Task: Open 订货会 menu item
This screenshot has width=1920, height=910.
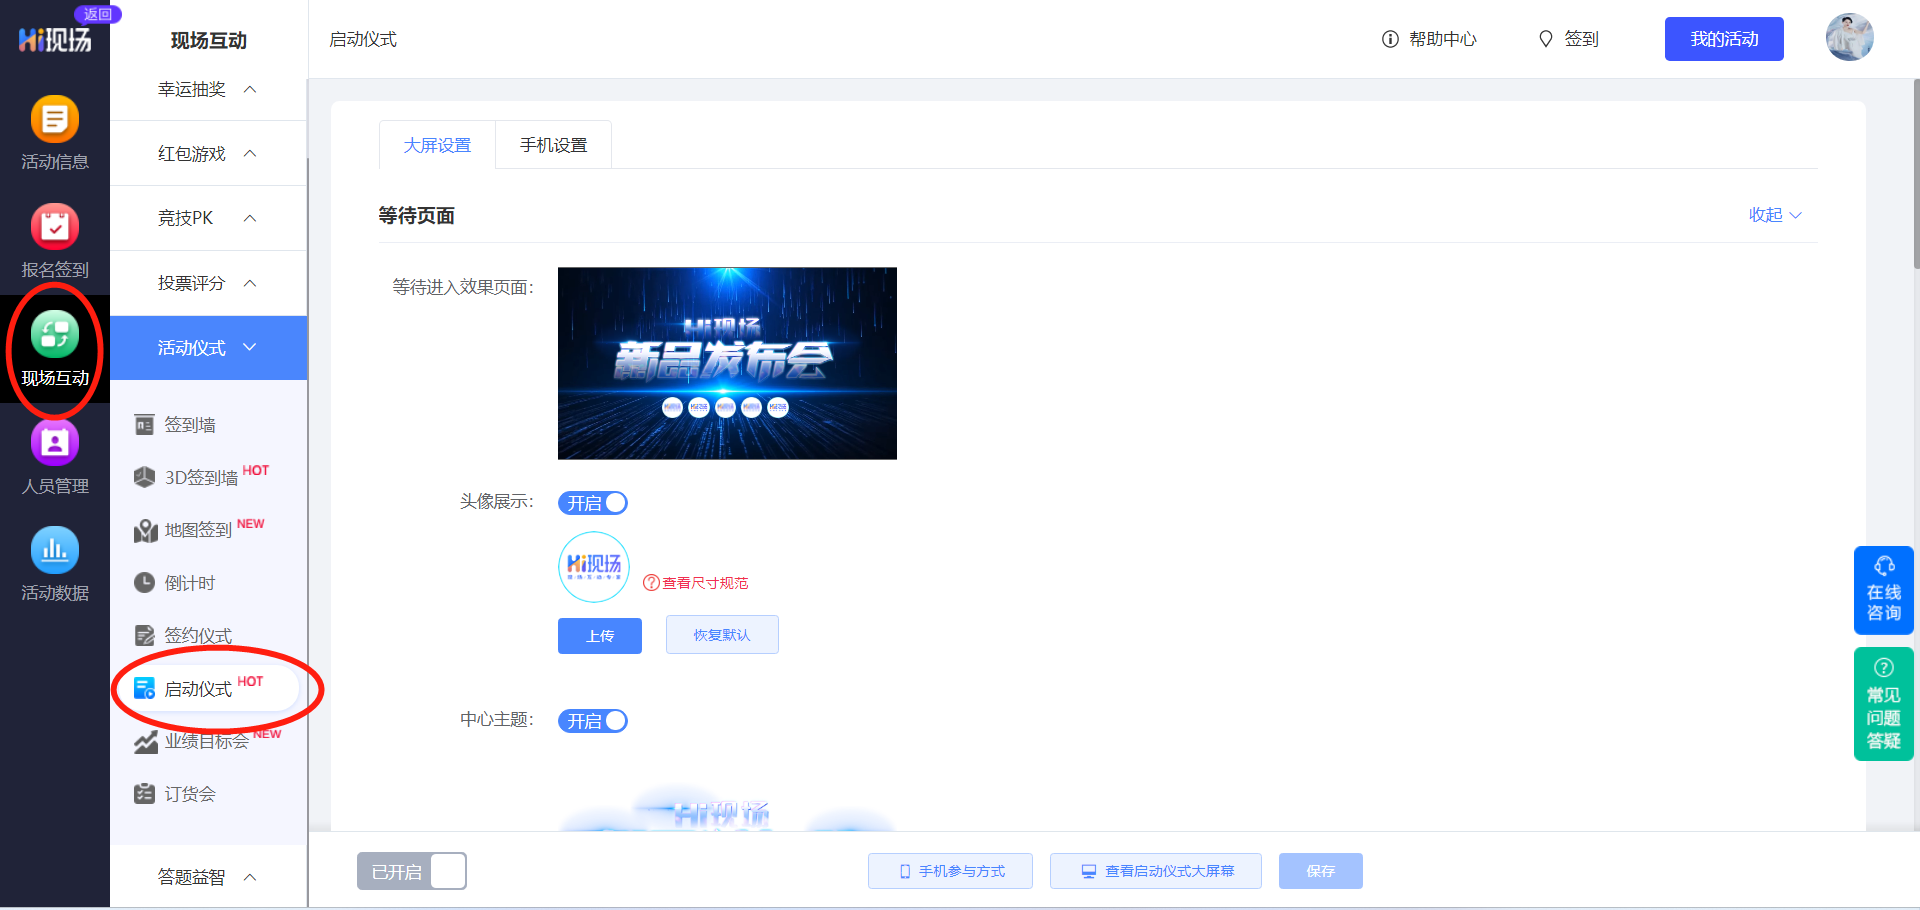Action: coord(189,794)
